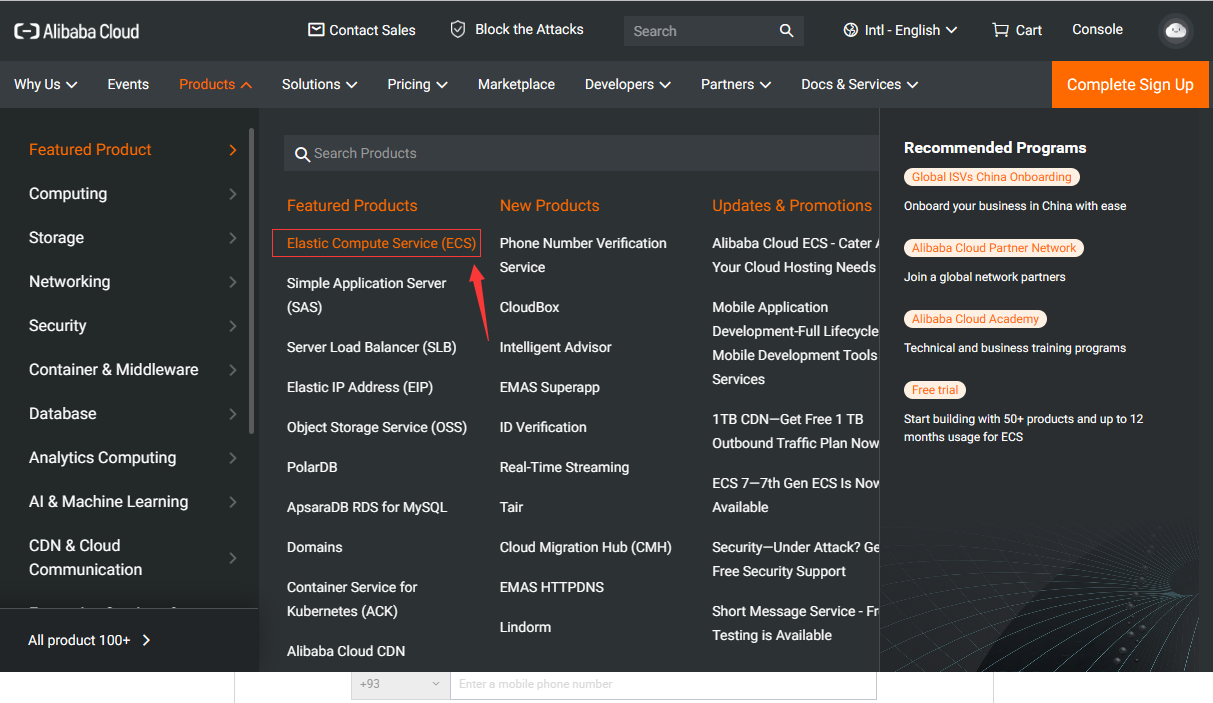Click the Search Products magnifier icon
Image resolution: width=1213 pixels, height=703 pixels.
(302, 154)
